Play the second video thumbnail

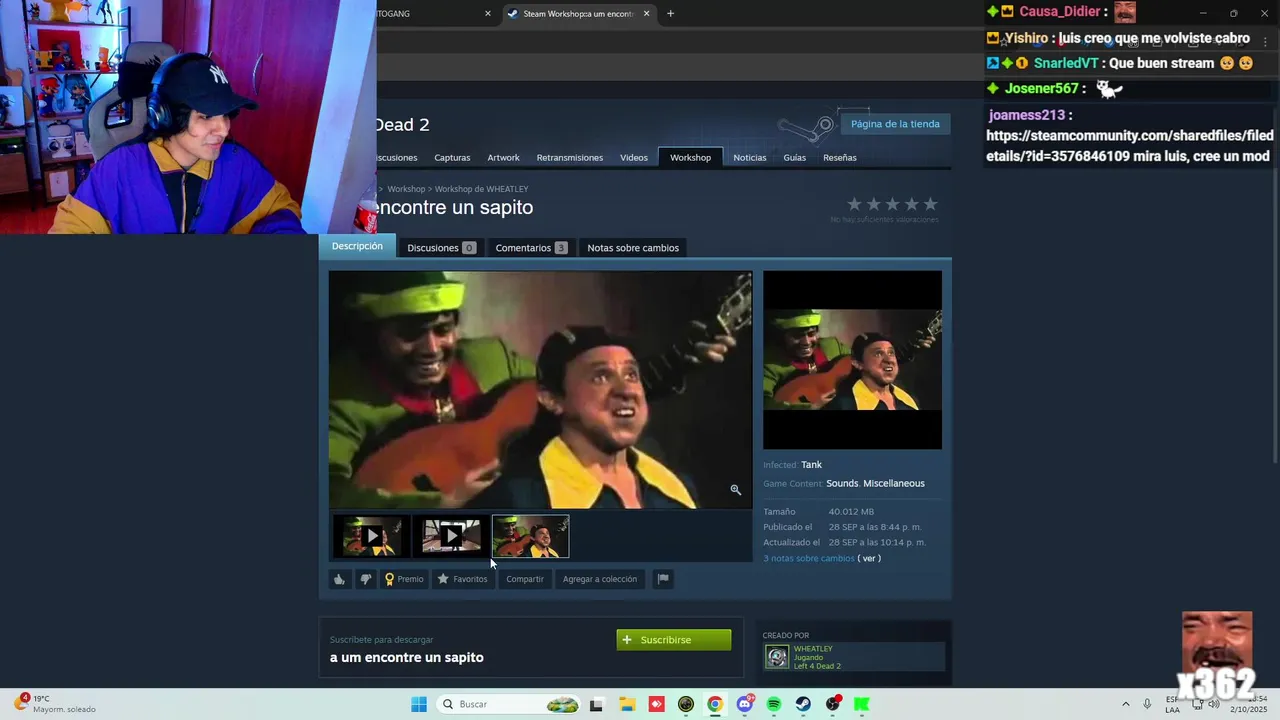(x=451, y=536)
